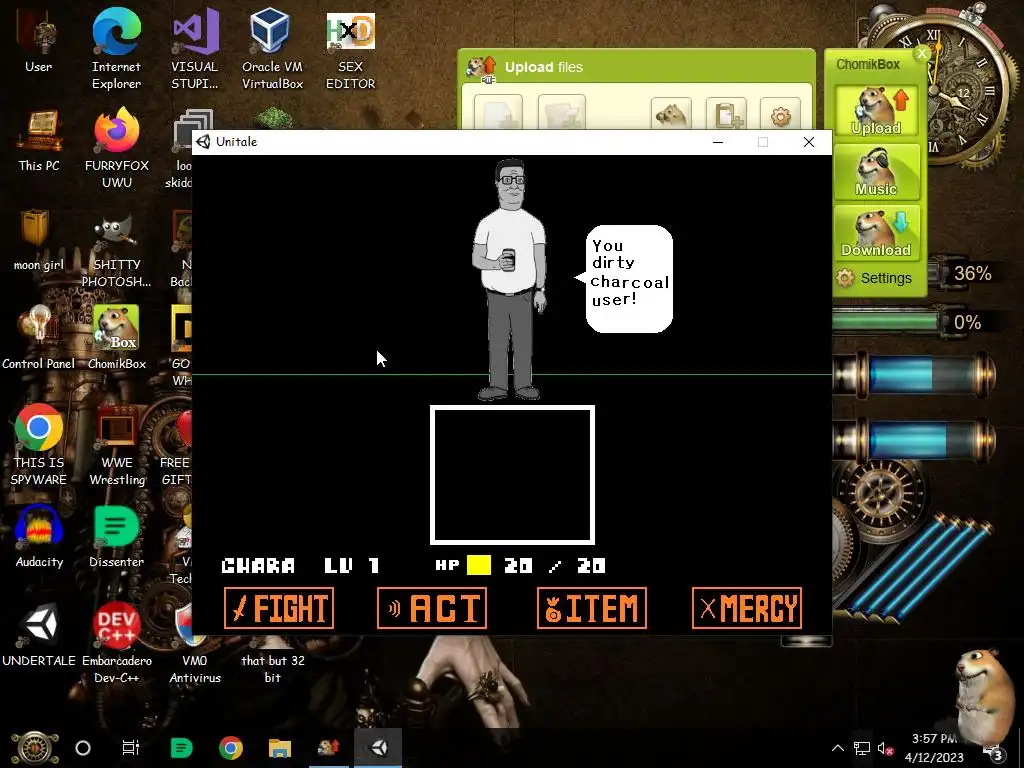Open the ITEM option in Unitale

click(x=592, y=608)
